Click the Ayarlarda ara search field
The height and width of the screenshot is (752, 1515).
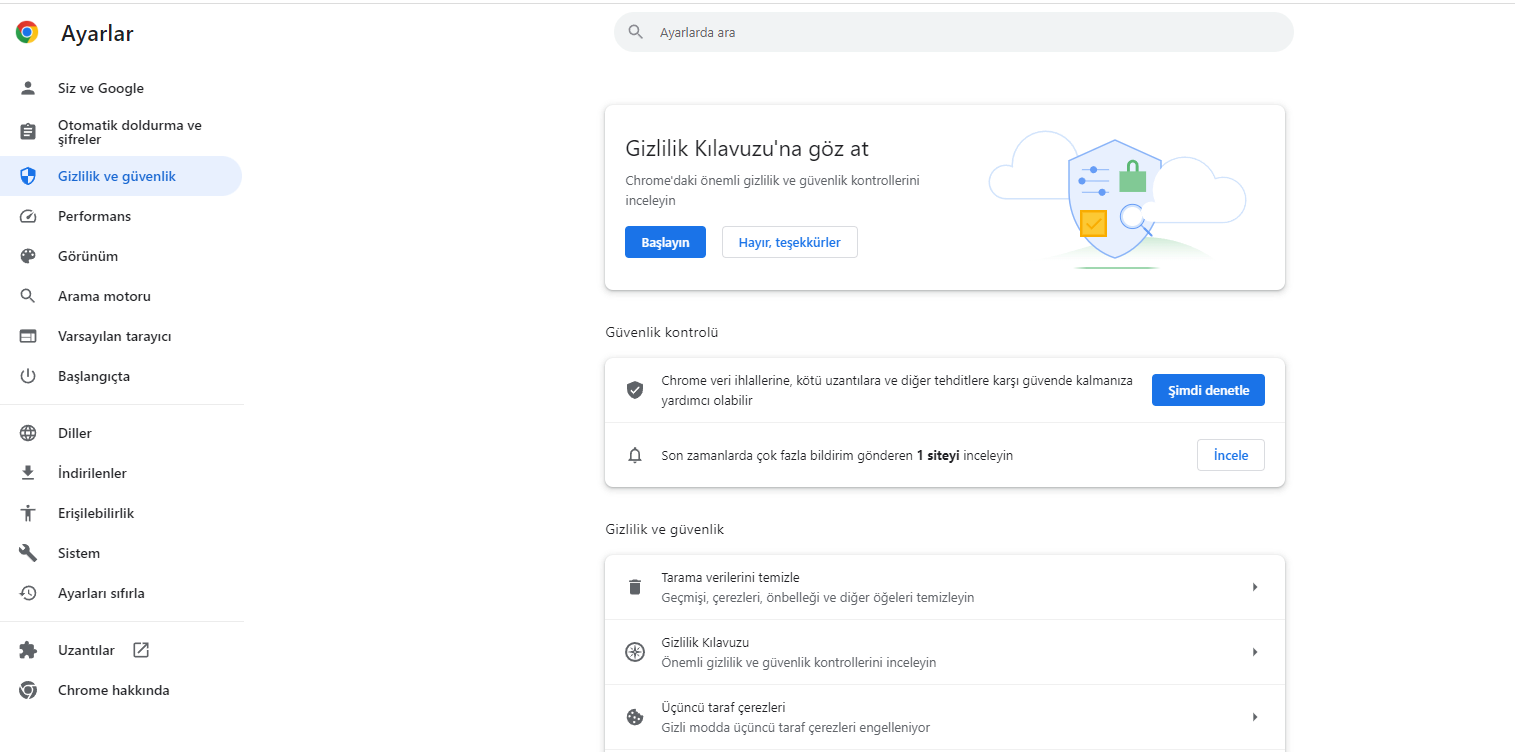[x=952, y=32]
